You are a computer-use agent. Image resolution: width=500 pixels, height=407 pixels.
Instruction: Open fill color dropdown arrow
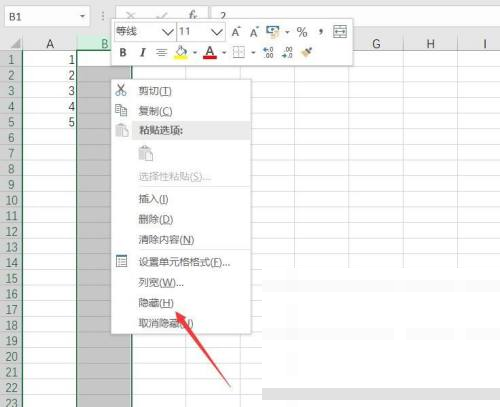click(x=195, y=52)
